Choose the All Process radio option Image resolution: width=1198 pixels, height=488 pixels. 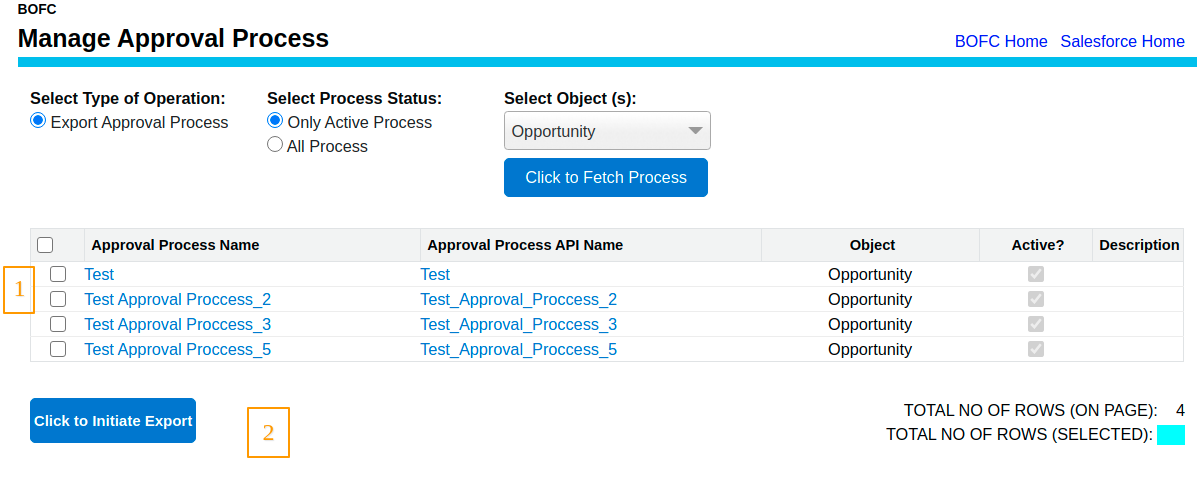click(275, 145)
